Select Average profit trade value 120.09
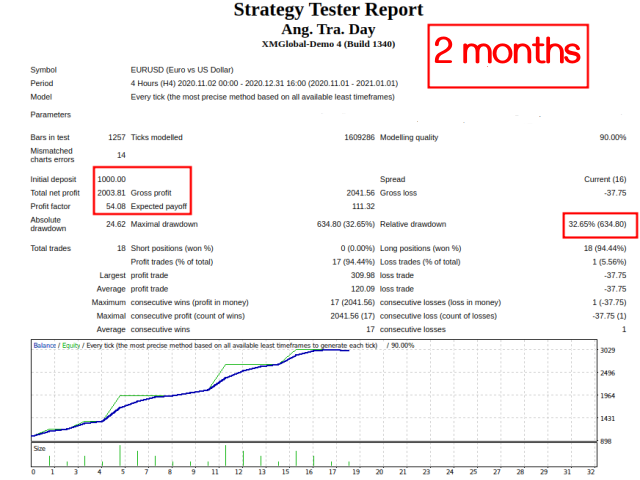 point(363,289)
